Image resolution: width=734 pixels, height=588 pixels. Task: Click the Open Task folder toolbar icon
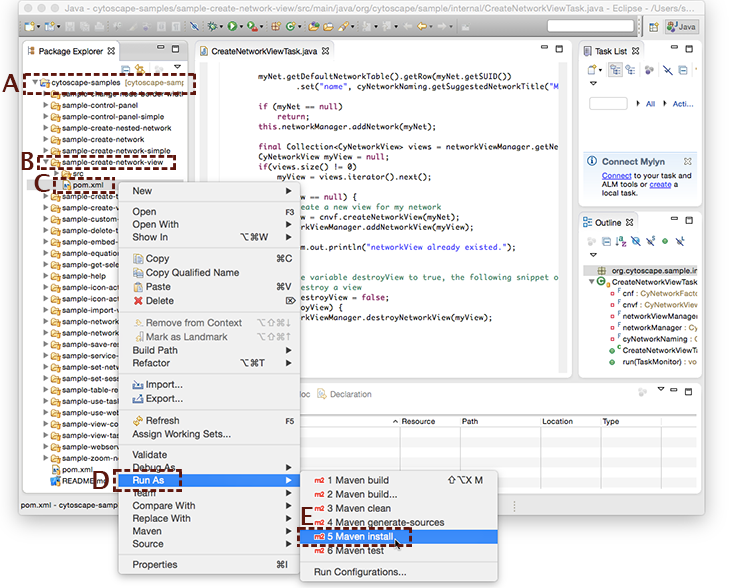[328, 27]
